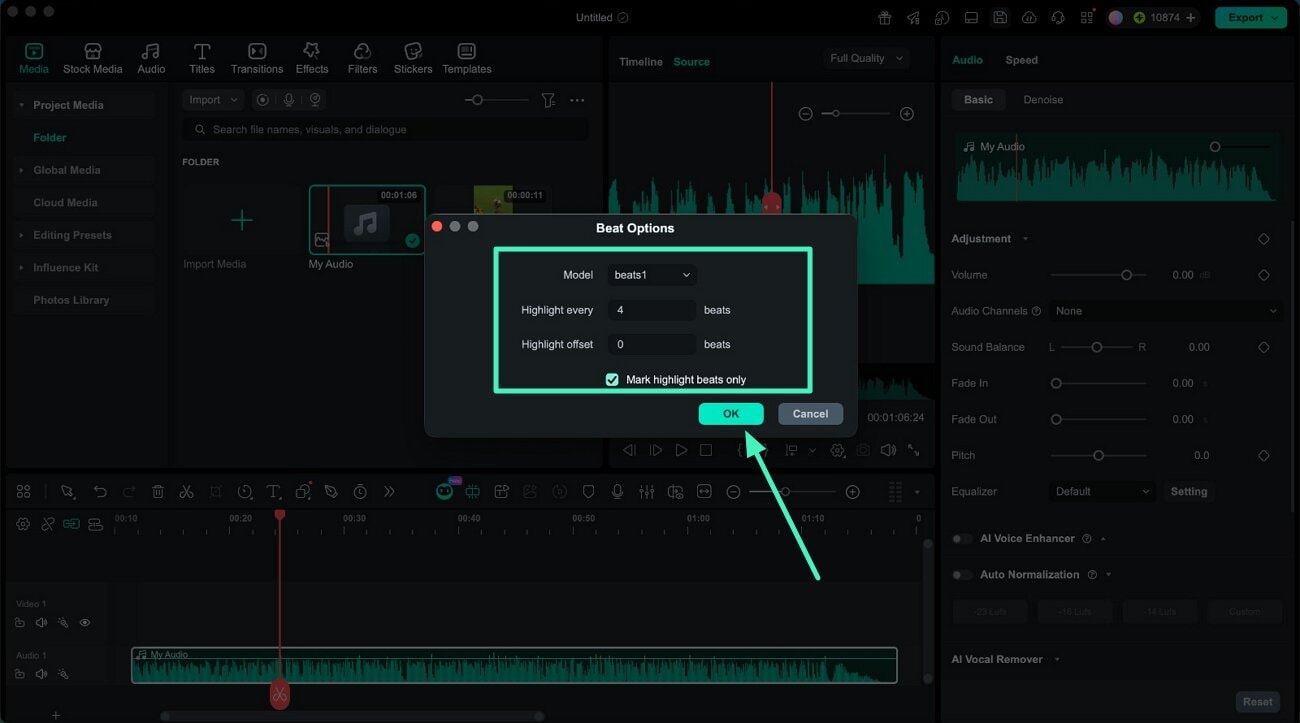Image resolution: width=1300 pixels, height=723 pixels.
Task: Expand the Influence Kit tree item
Action: pos(22,267)
